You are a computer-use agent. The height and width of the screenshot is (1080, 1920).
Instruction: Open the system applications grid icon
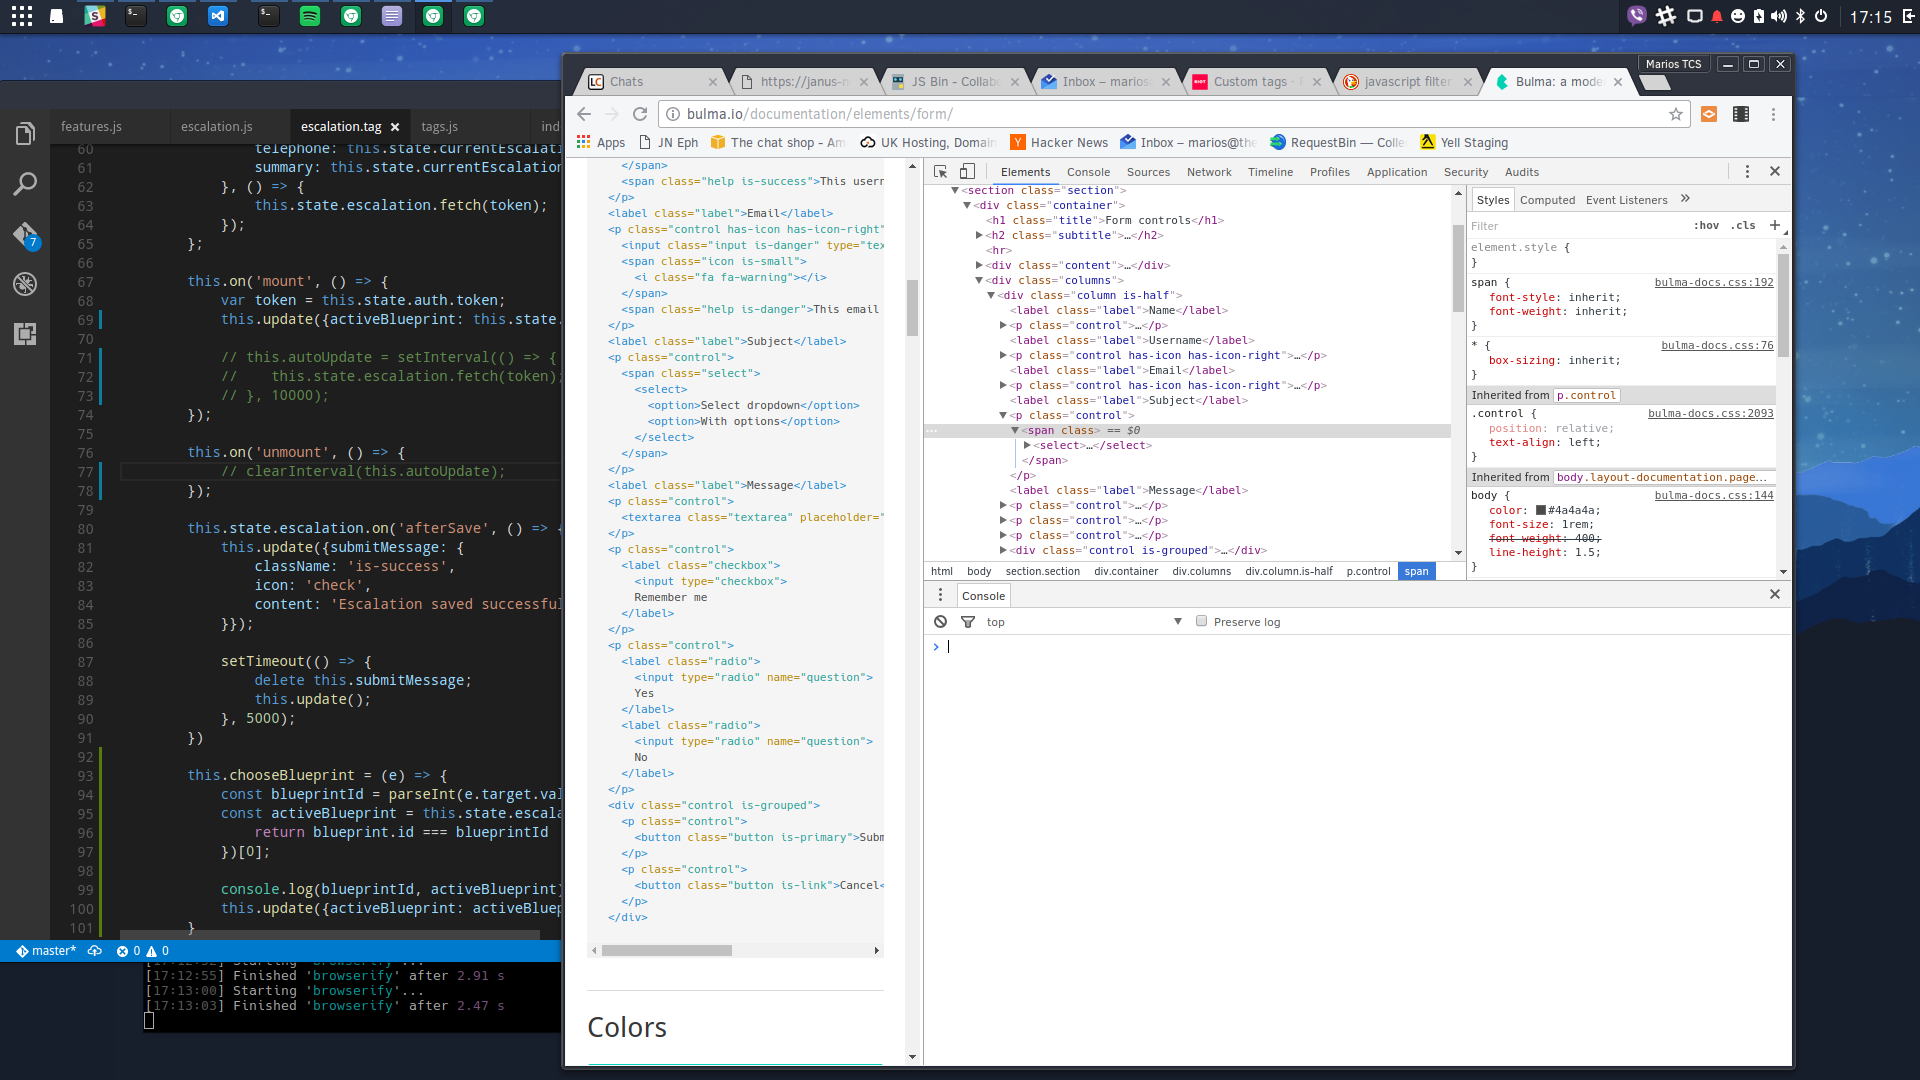pyautogui.click(x=22, y=16)
